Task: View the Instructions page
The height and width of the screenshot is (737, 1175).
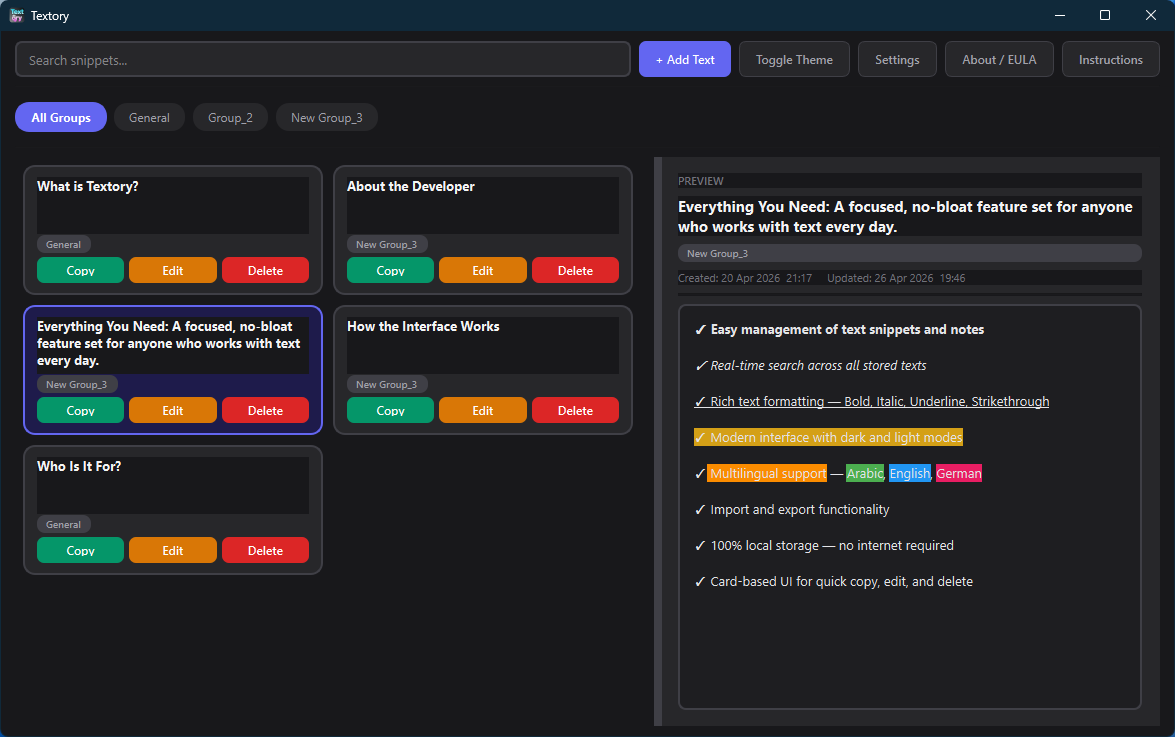Action: pos(1110,59)
